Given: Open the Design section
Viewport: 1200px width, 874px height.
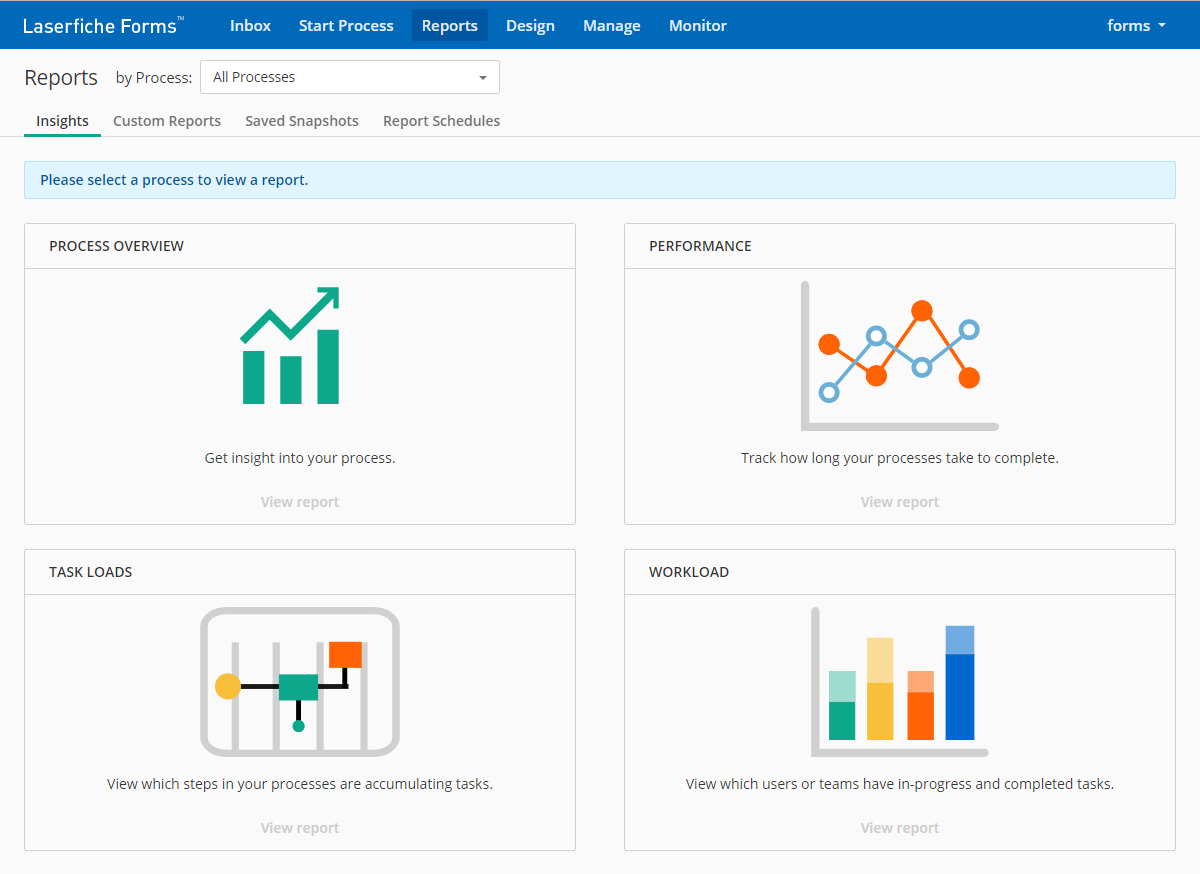Looking at the screenshot, I should point(530,26).
